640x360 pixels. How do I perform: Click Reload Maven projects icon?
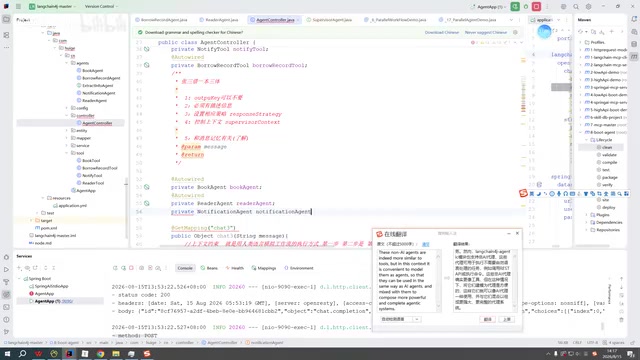click(580, 32)
